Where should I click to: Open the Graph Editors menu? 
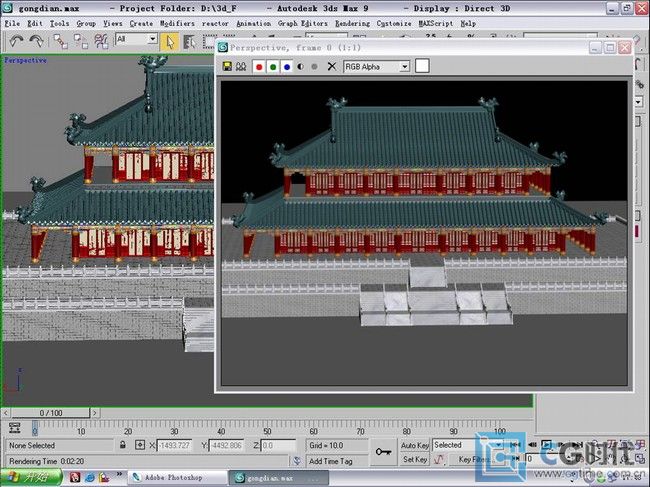click(x=303, y=24)
